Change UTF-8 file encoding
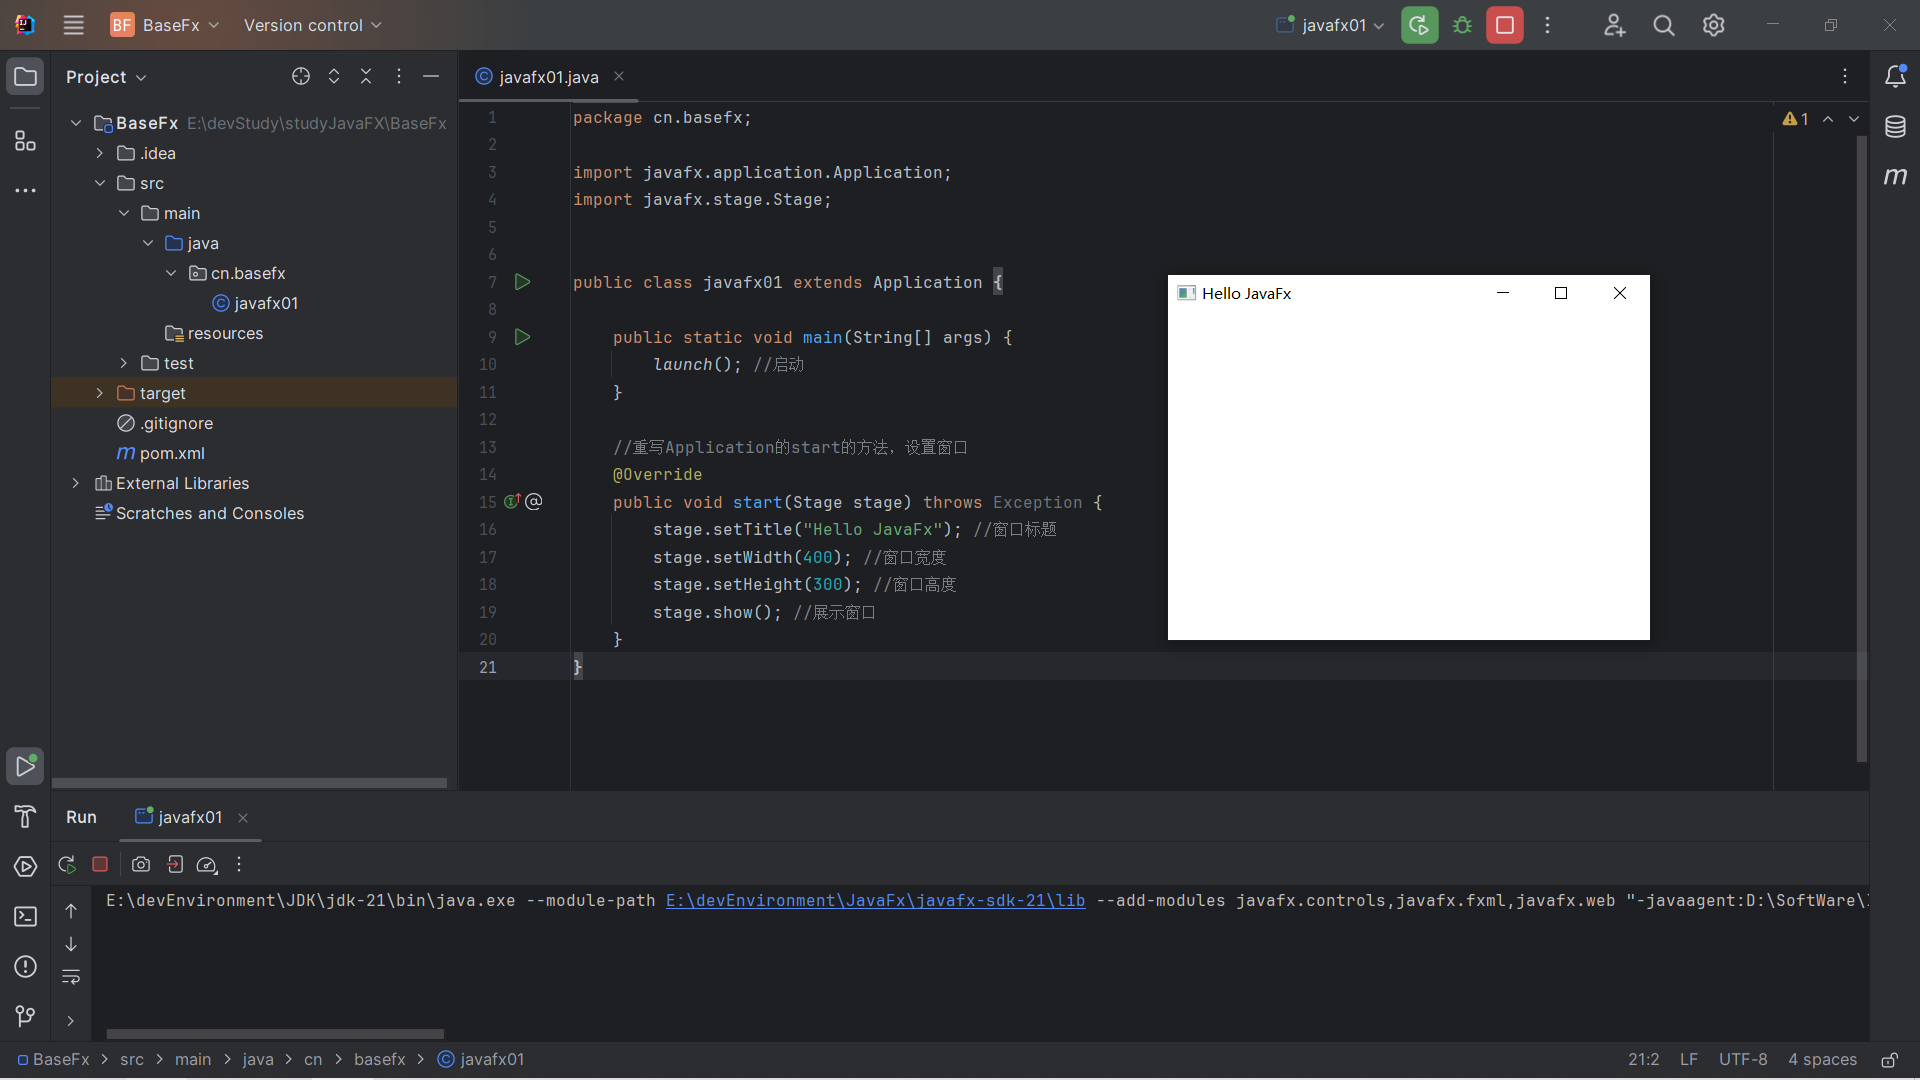 1743,1059
